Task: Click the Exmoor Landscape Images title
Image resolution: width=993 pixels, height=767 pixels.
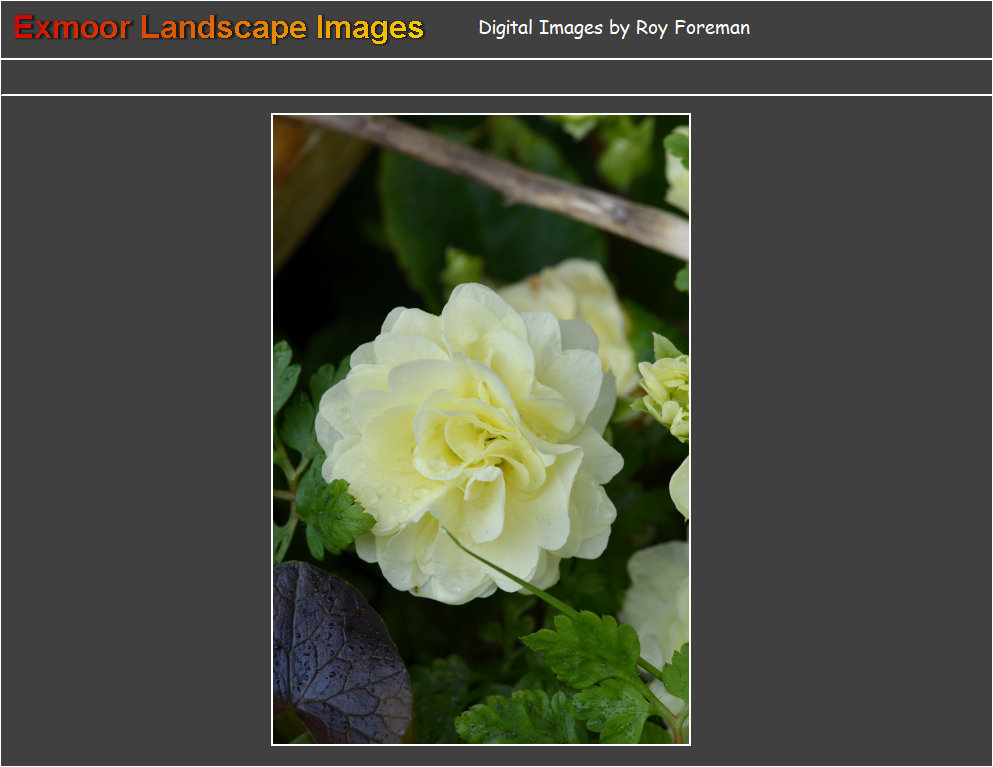Action: [219, 28]
